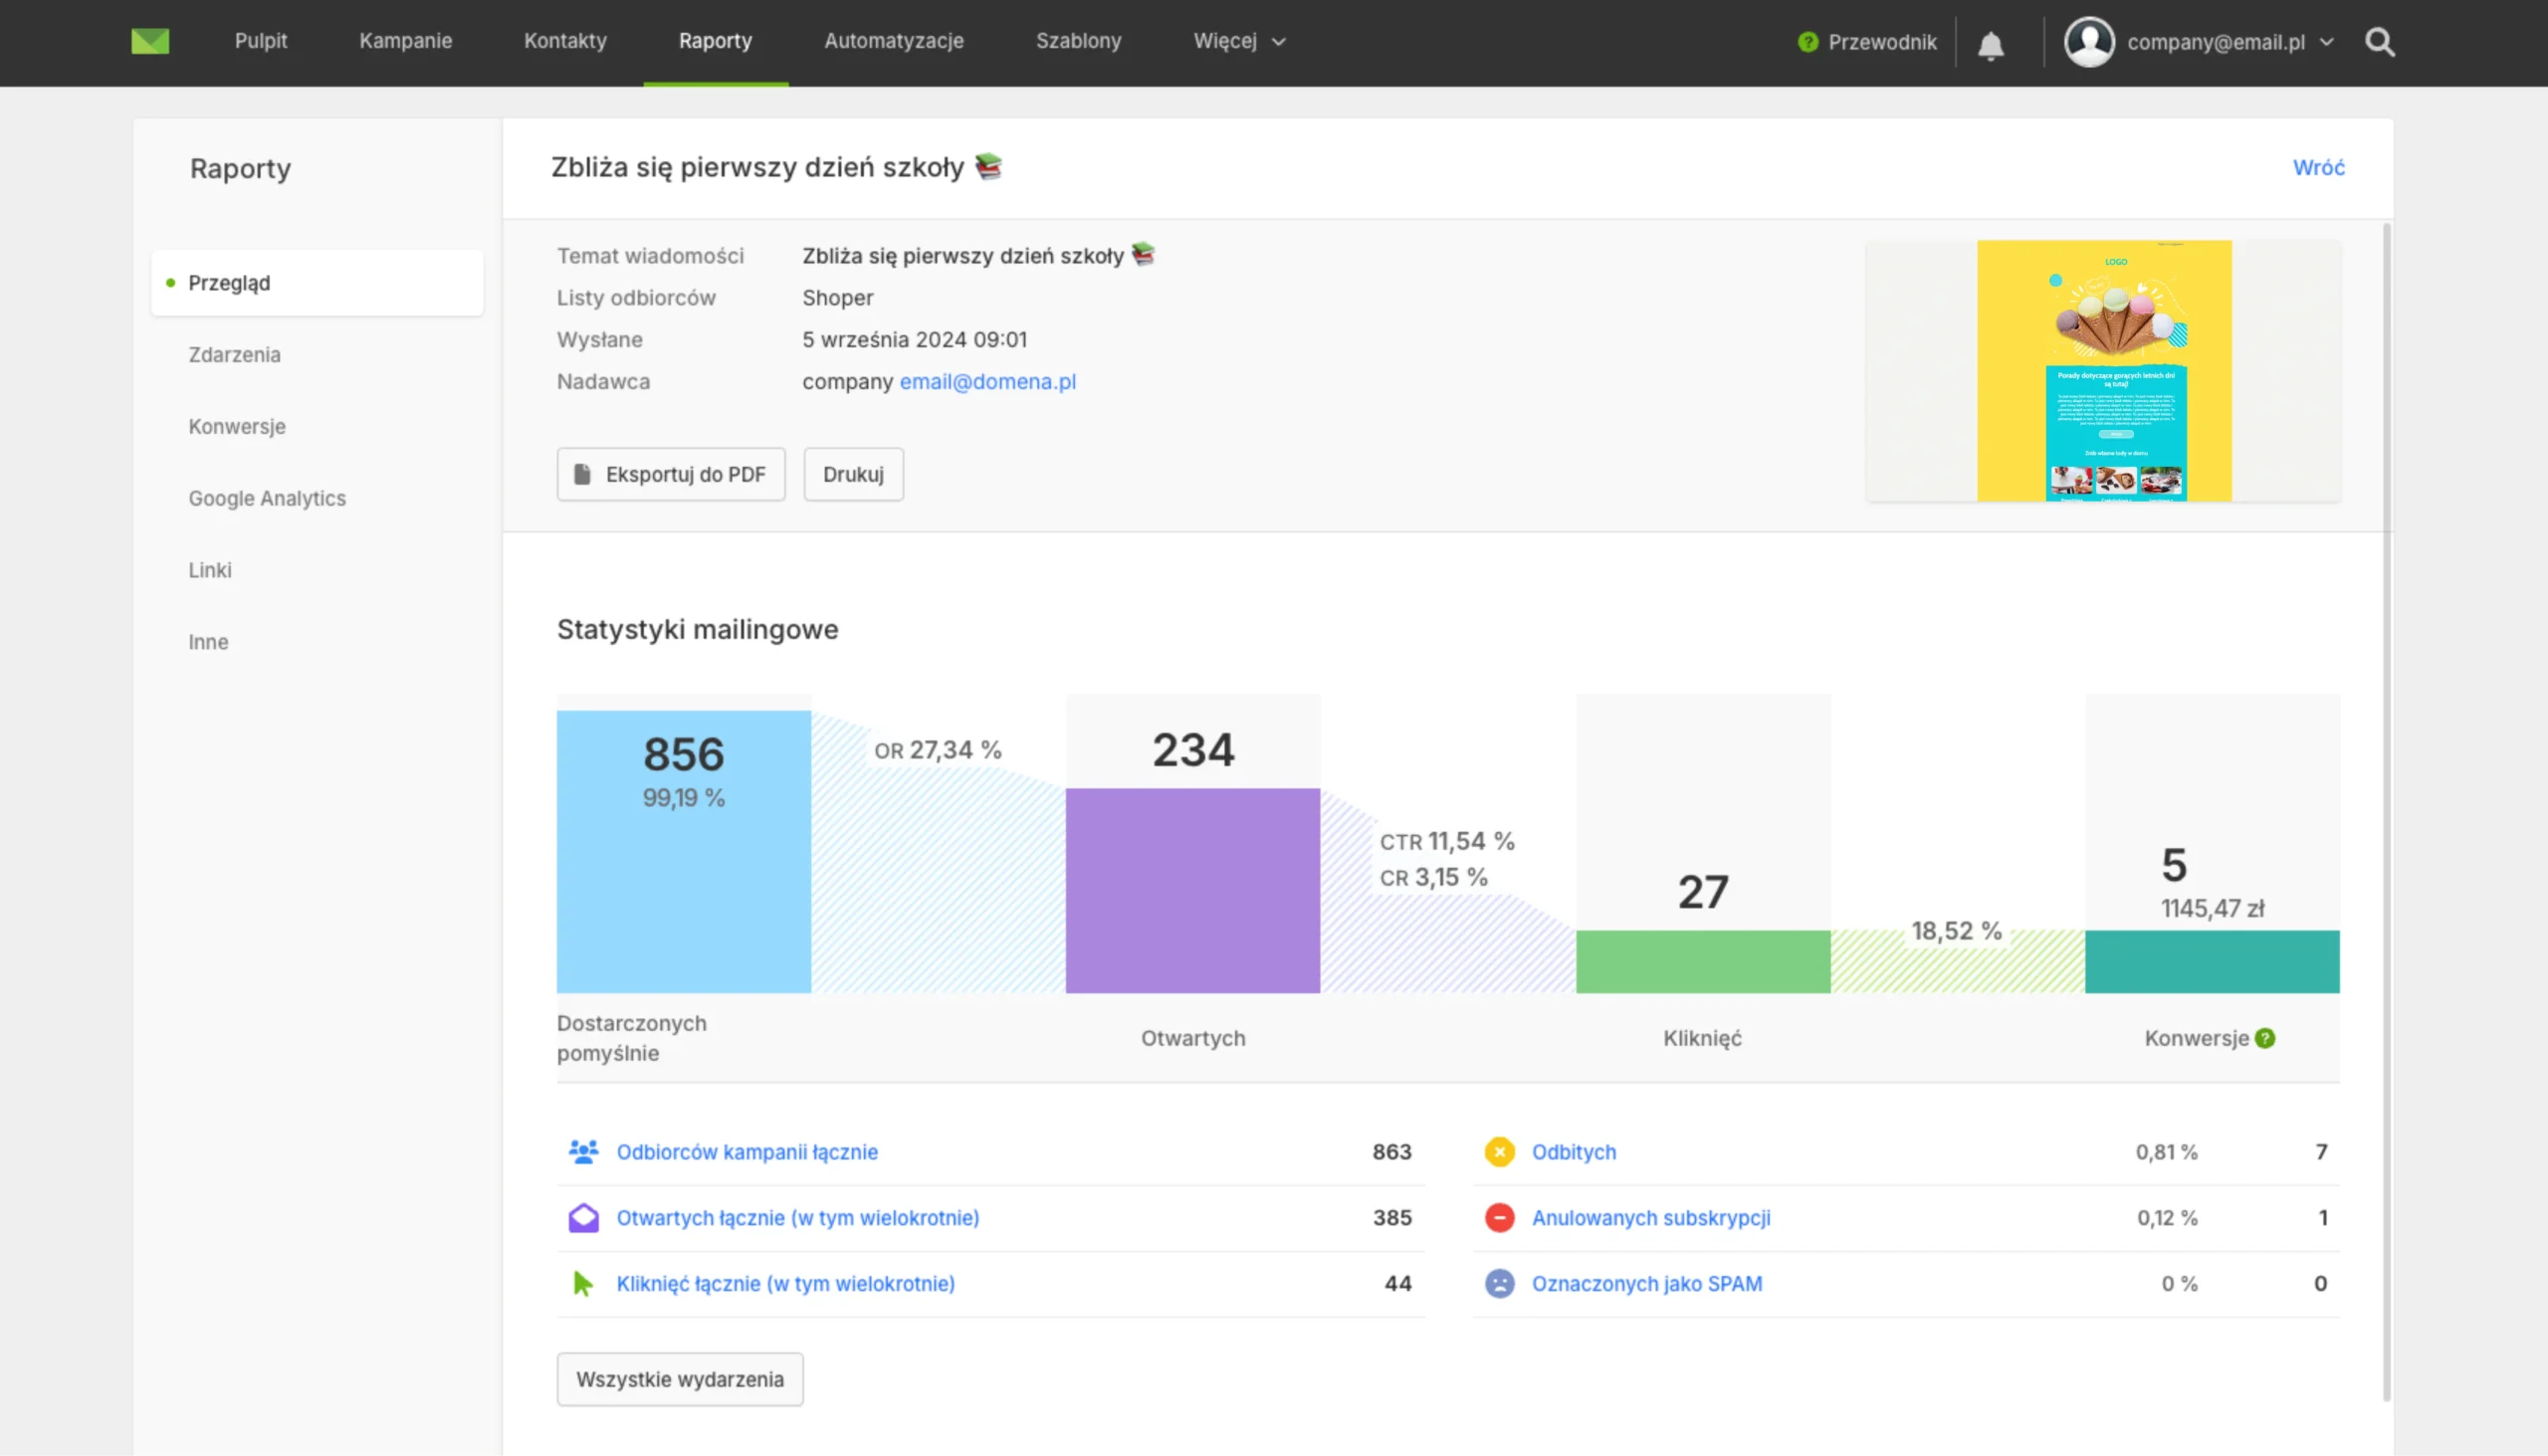This screenshot has height=1456, width=2548.
Task: Click the green envelope logo icon
Action: pyautogui.click(x=150, y=41)
